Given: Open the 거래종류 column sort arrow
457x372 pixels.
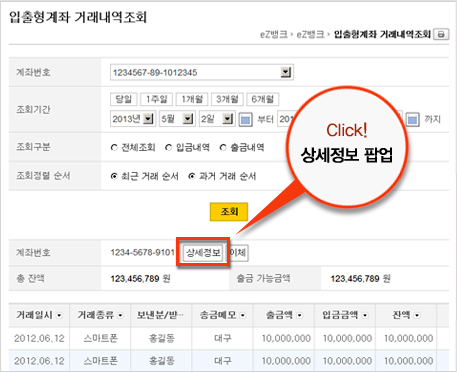Looking at the screenshot, I should tap(120, 315).
